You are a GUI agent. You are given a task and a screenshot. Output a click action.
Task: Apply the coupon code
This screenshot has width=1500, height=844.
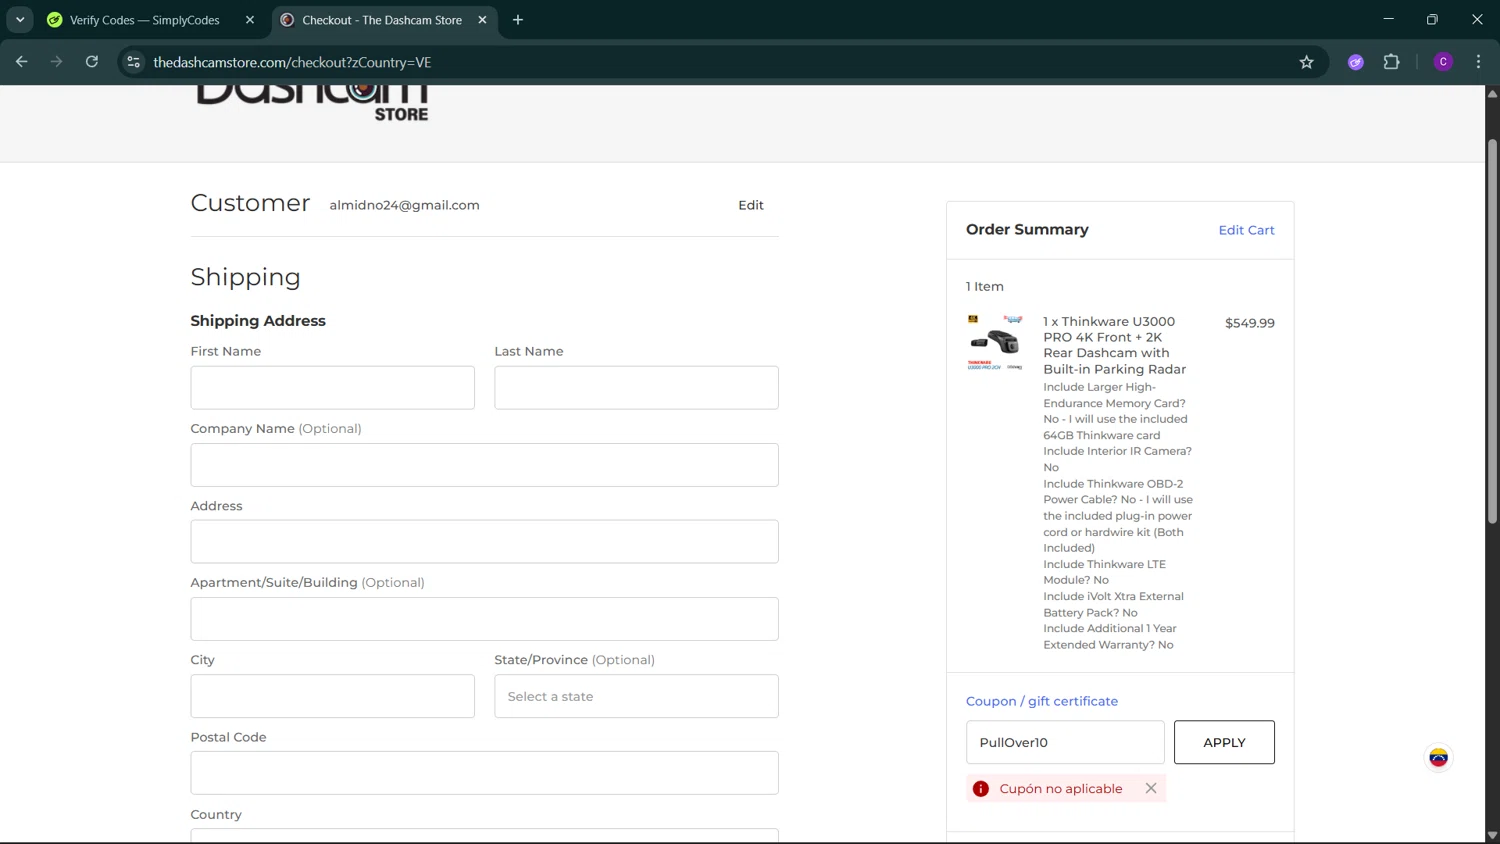click(1224, 742)
